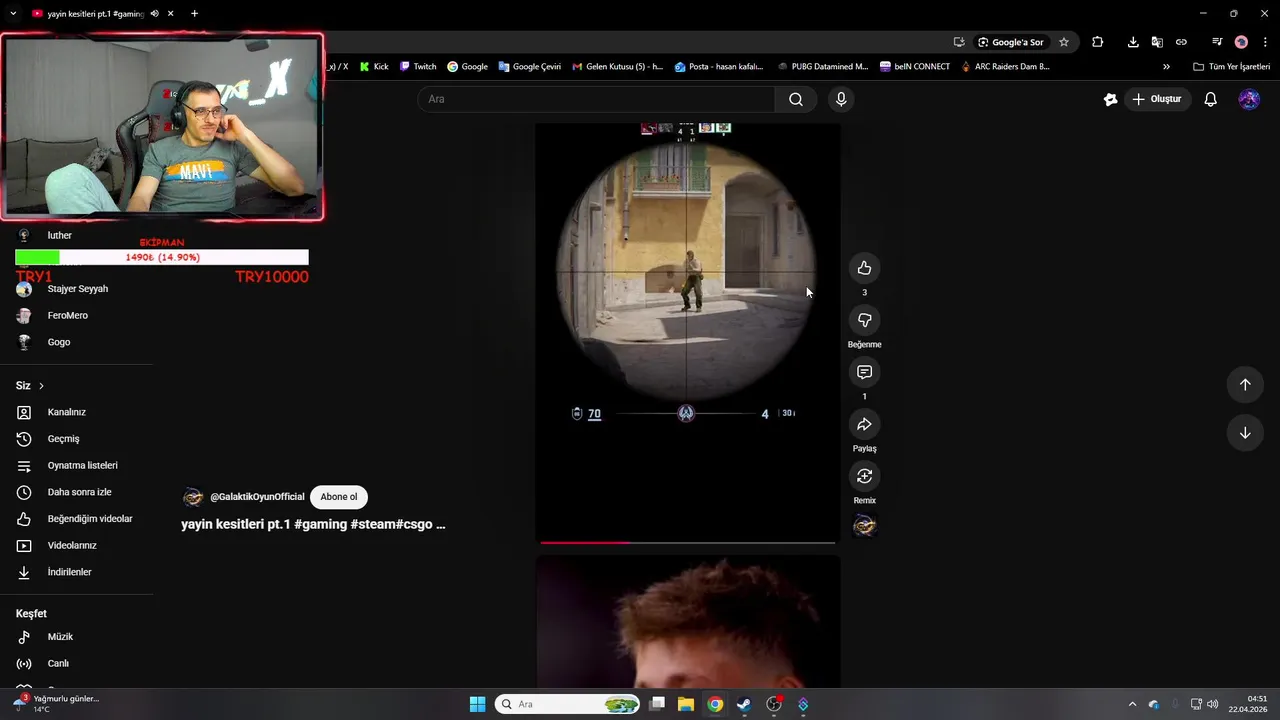Viewport: 1280px width, 720px height.
Task: Open File Explorer from the taskbar
Action: pyautogui.click(x=686, y=704)
